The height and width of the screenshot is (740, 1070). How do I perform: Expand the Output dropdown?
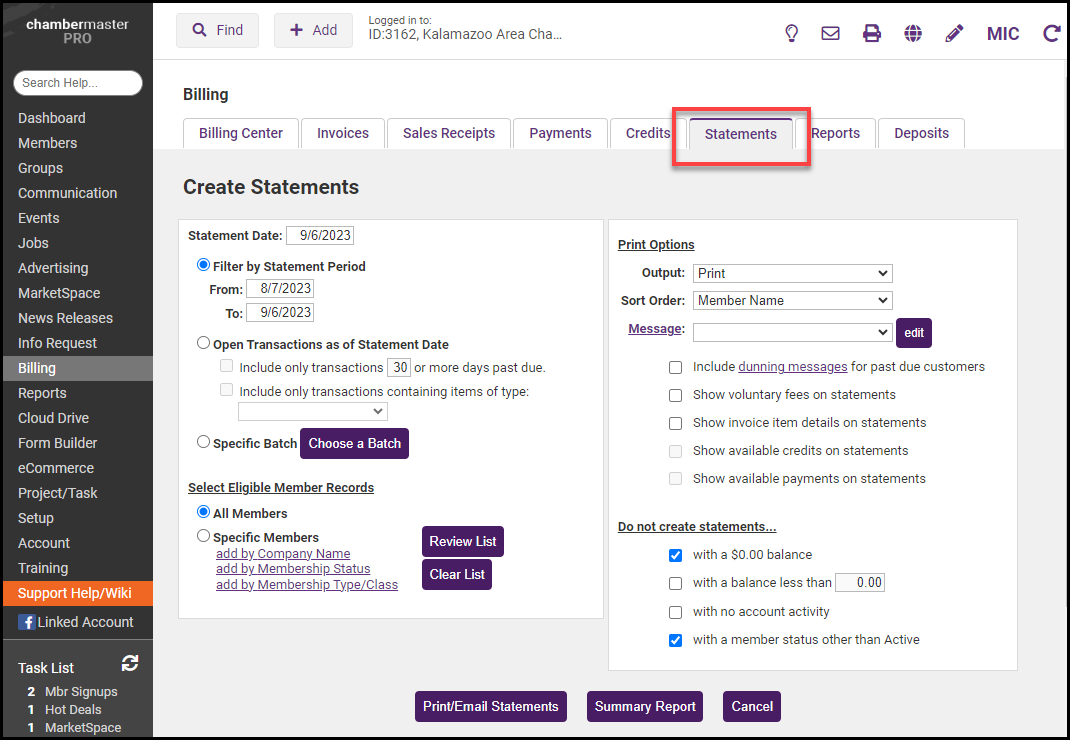pyautogui.click(x=792, y=273)
